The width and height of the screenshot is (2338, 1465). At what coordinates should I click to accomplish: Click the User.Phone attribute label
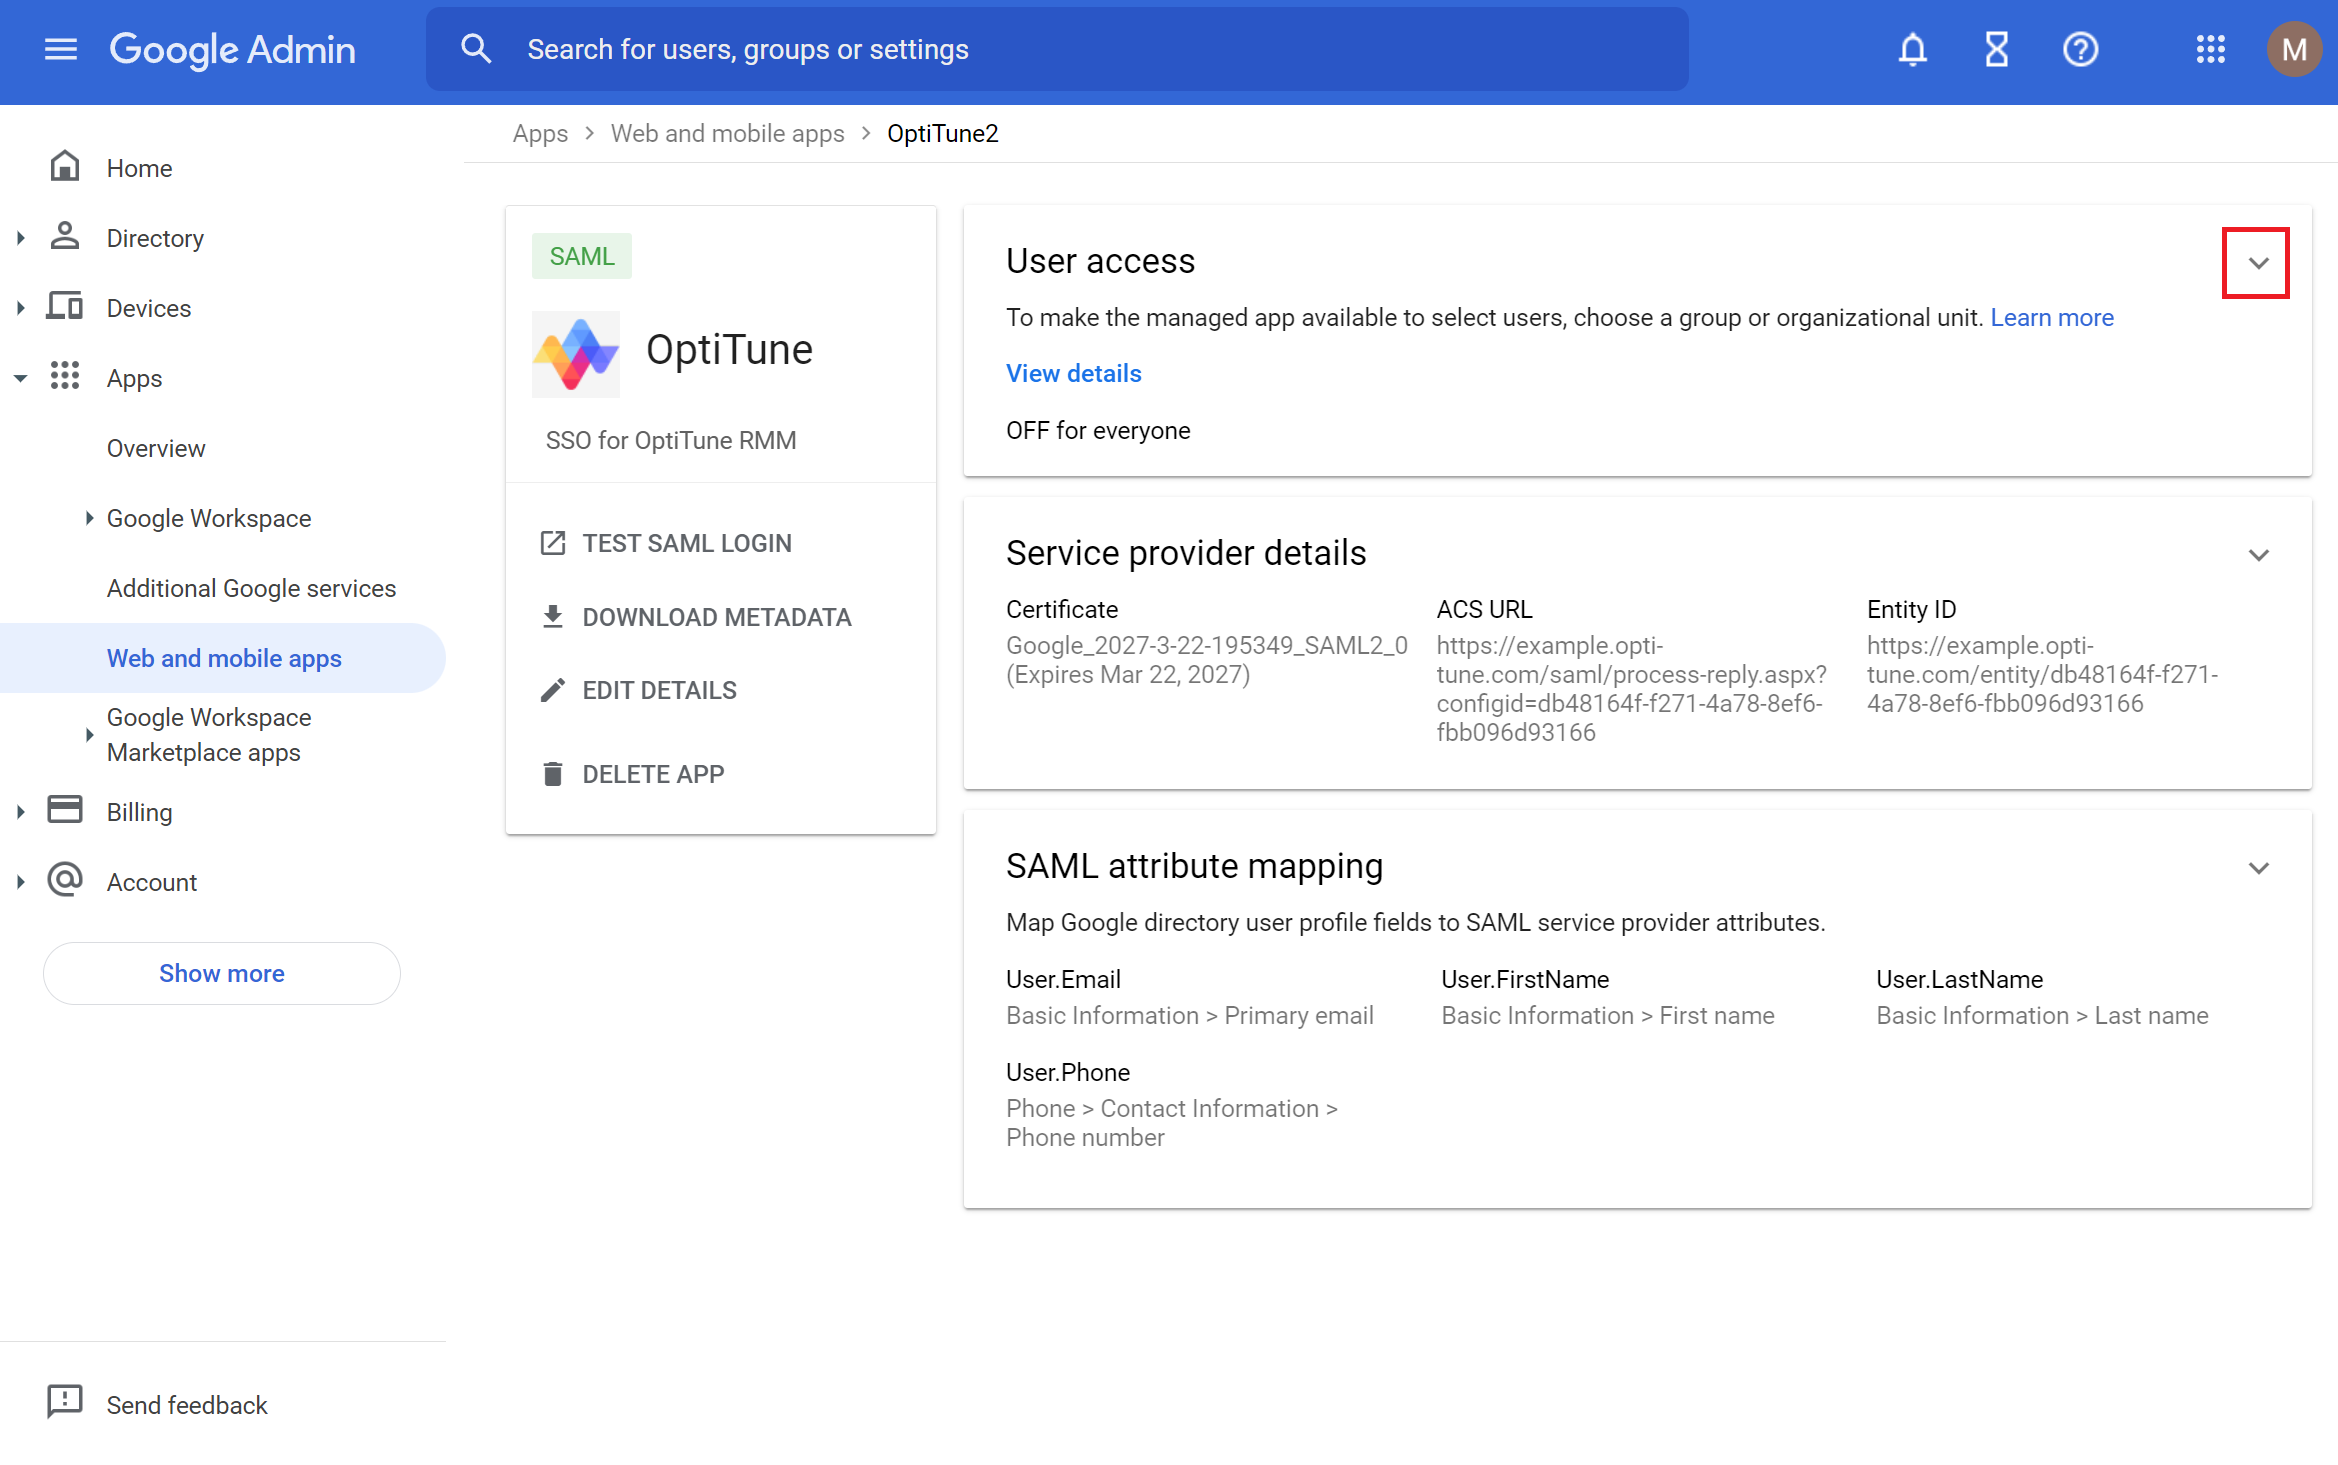click(x=1067, y=1072)
